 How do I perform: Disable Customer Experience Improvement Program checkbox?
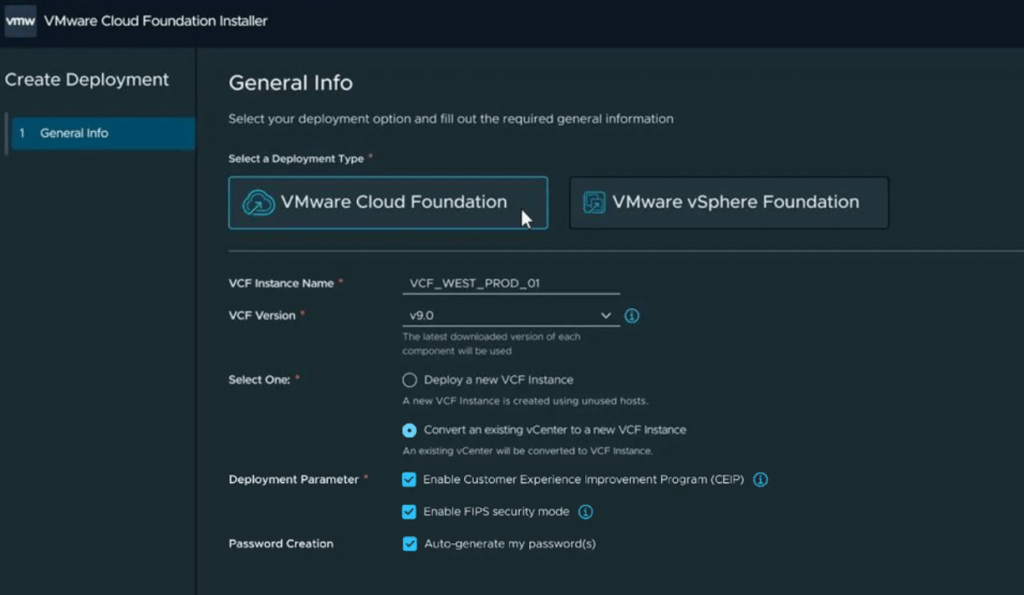pyautogui.click(x=409, y=480)
